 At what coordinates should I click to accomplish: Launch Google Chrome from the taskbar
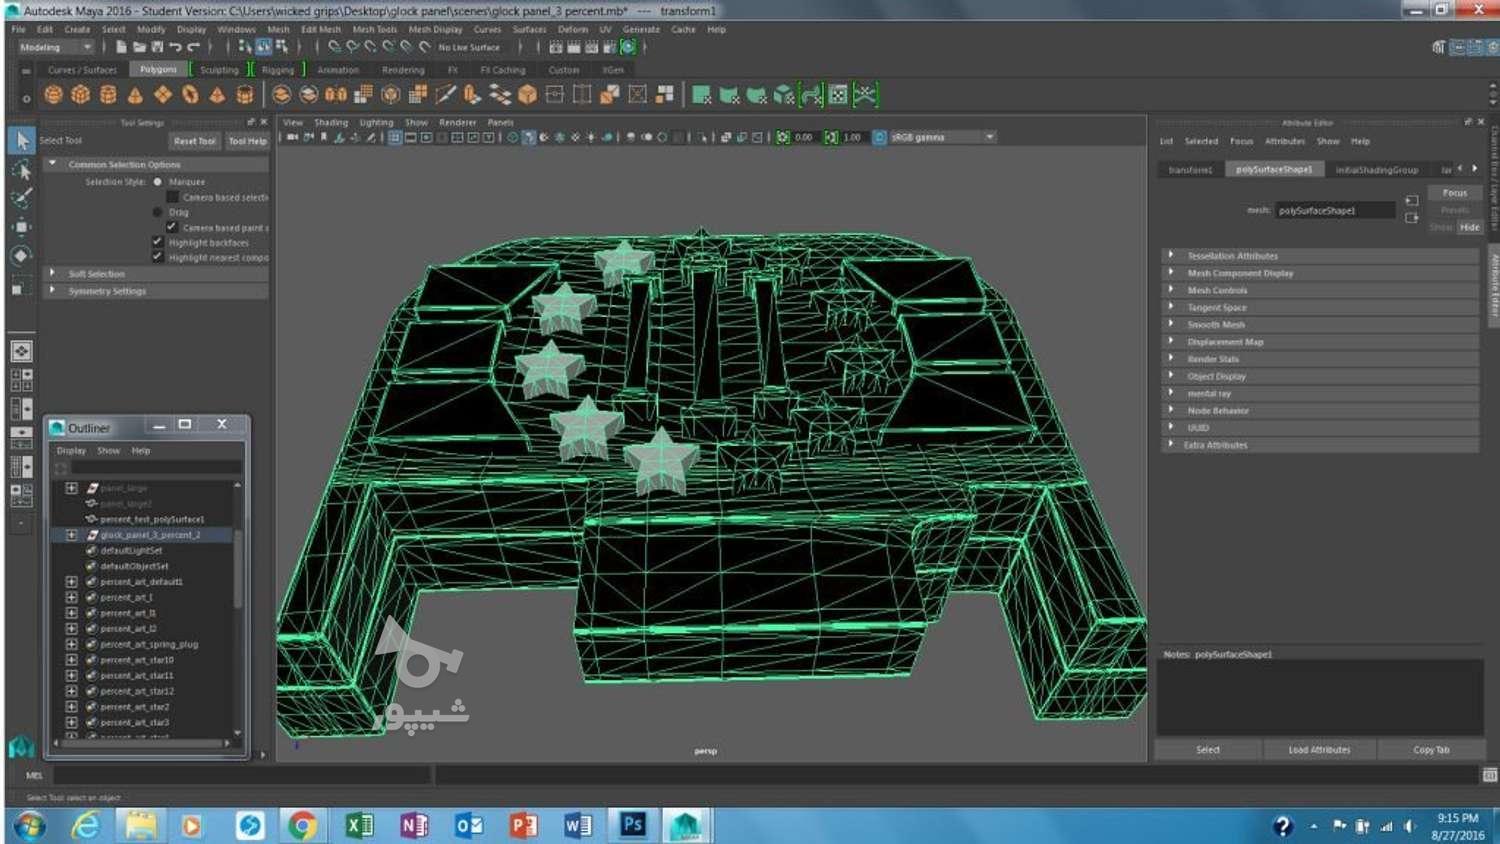pyautogui.click(x=301, y=824)
